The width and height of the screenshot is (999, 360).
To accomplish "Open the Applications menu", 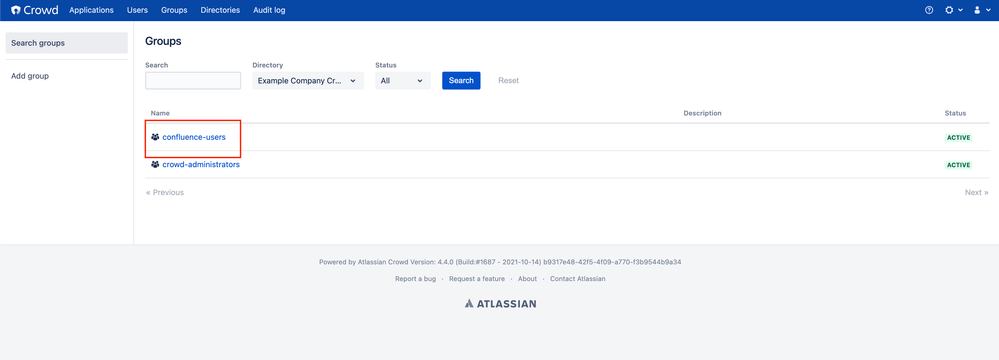I will pos(91,10).
